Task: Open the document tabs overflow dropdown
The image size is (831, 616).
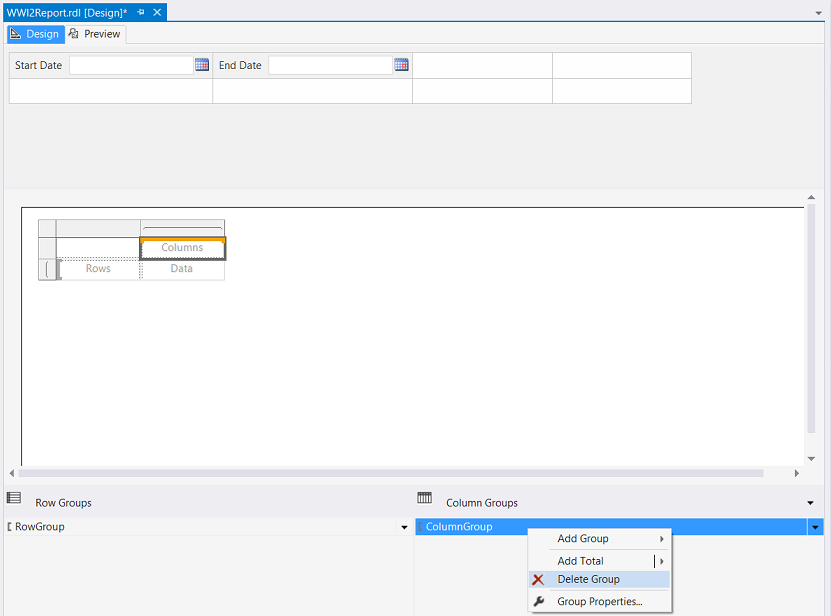Action: [819, 13]
